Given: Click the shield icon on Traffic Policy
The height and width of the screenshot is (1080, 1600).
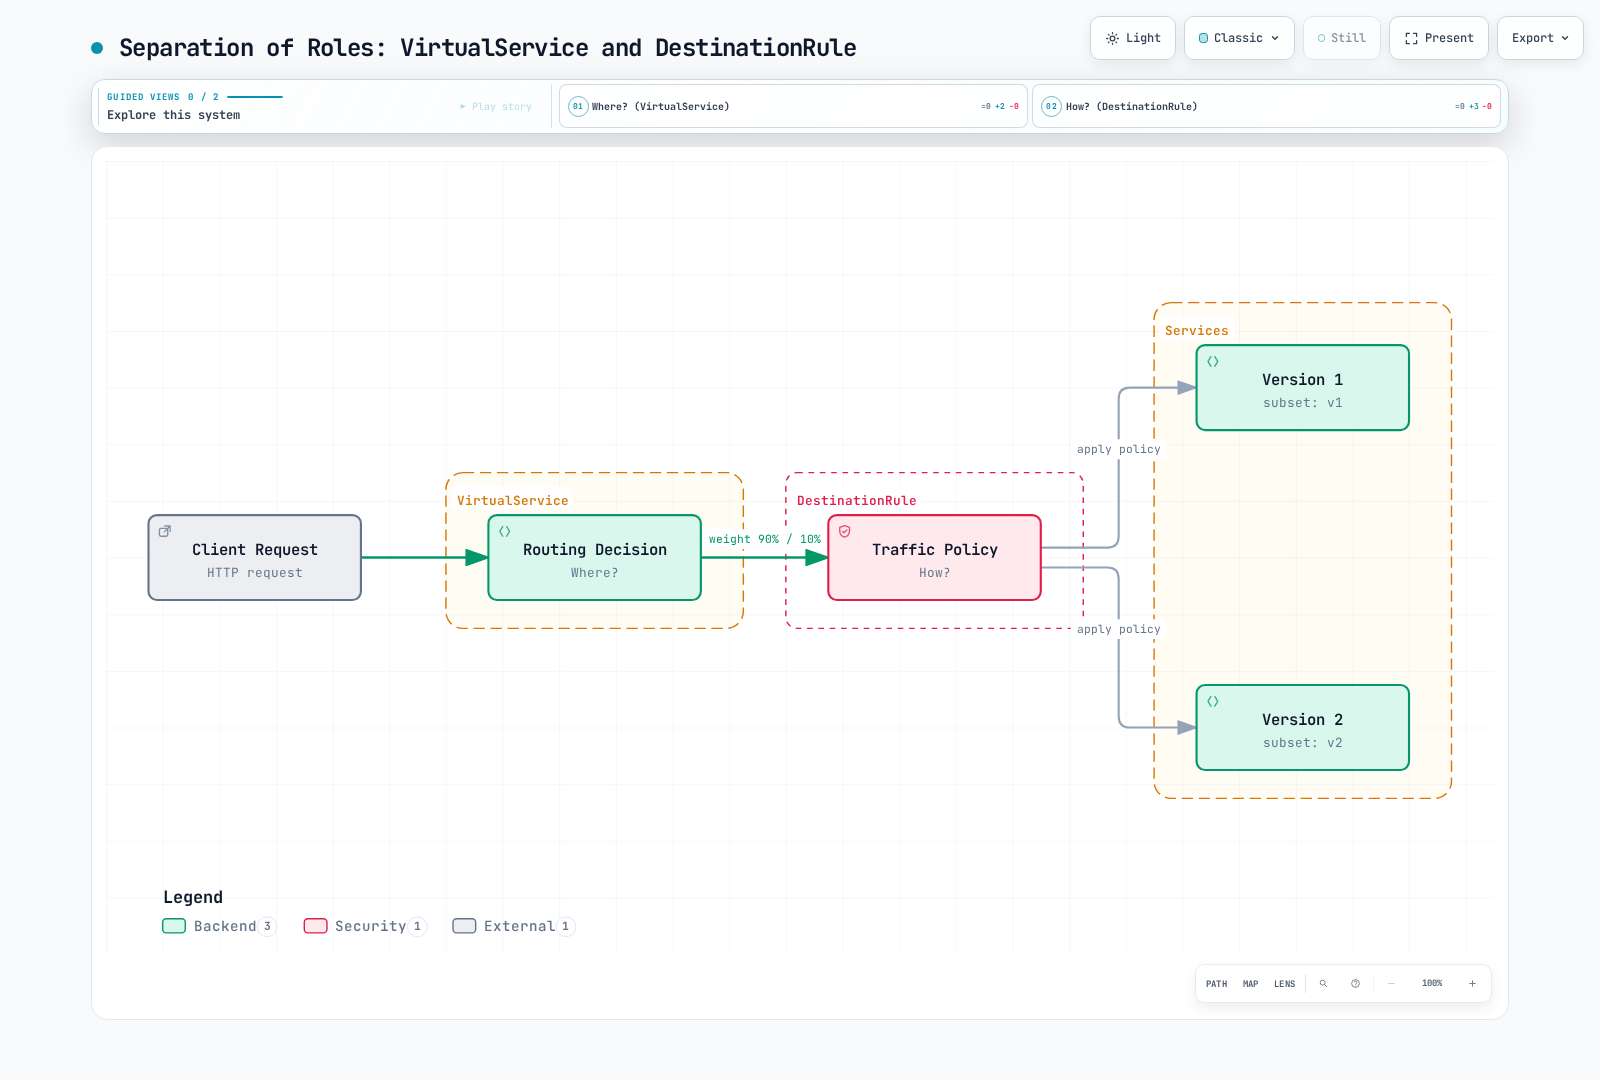Looking at the screenshot, I should pos(845,531).
